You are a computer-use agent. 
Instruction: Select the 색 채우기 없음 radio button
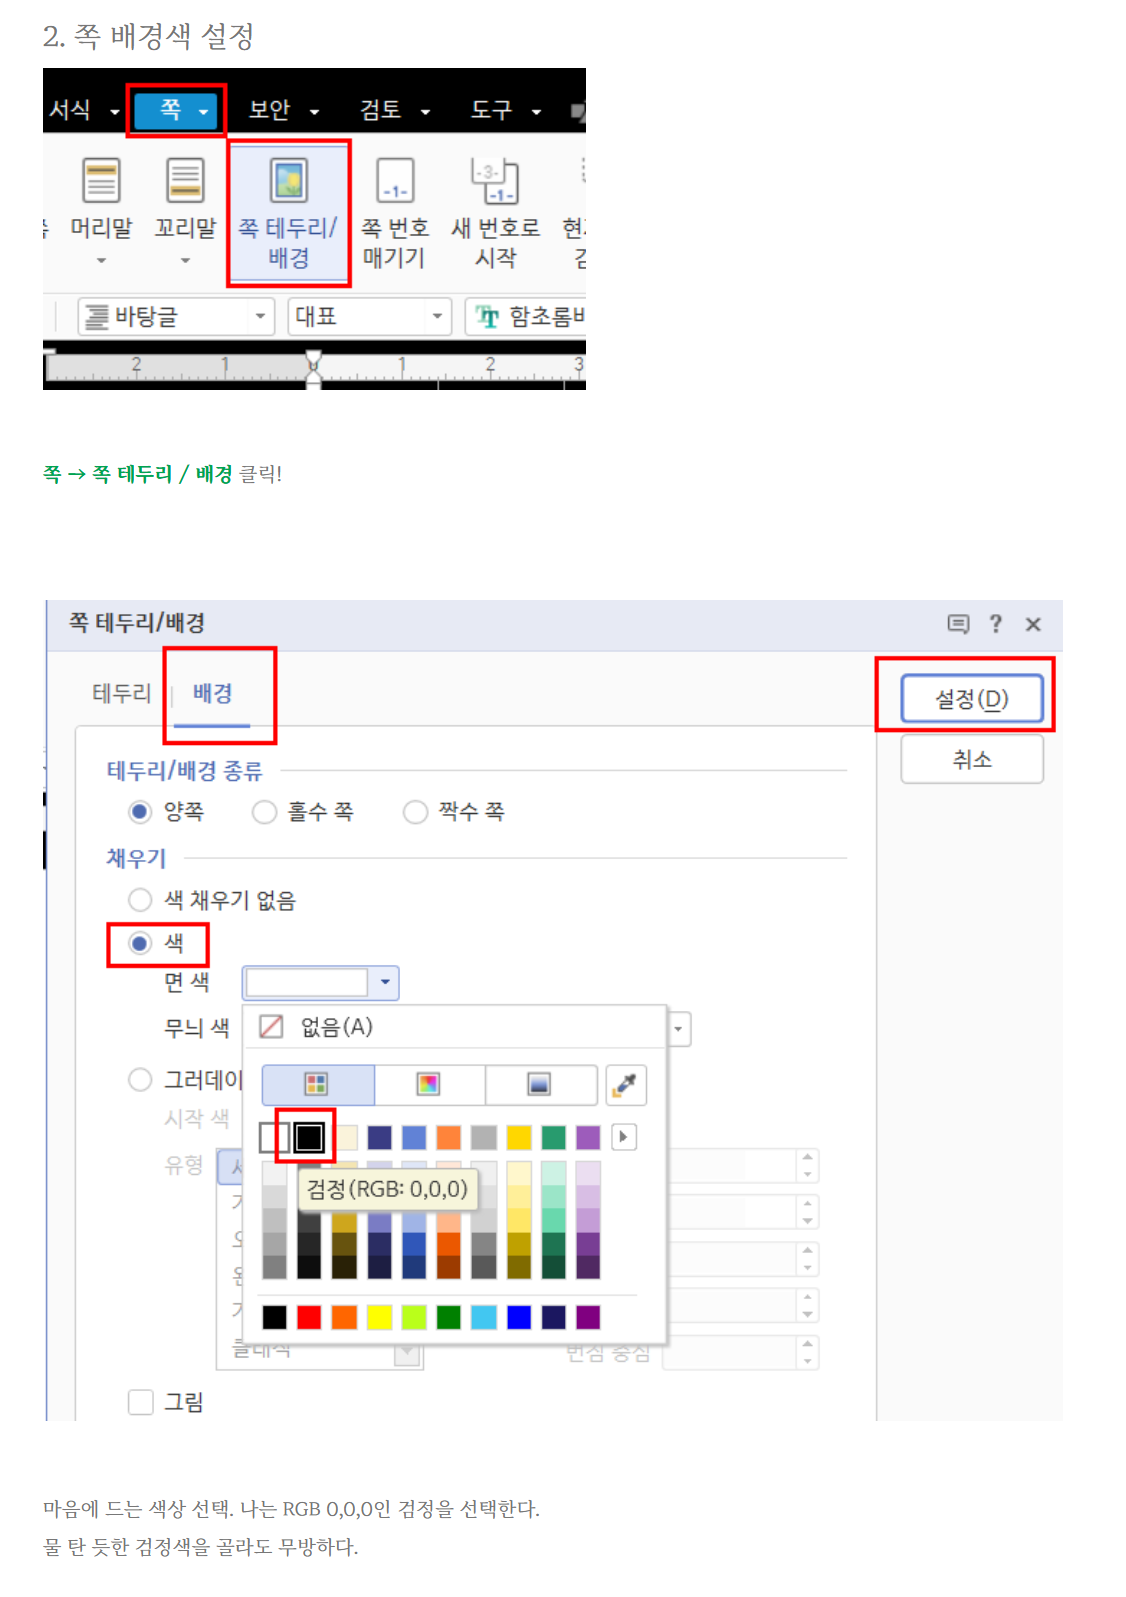[x=140, y=900]
